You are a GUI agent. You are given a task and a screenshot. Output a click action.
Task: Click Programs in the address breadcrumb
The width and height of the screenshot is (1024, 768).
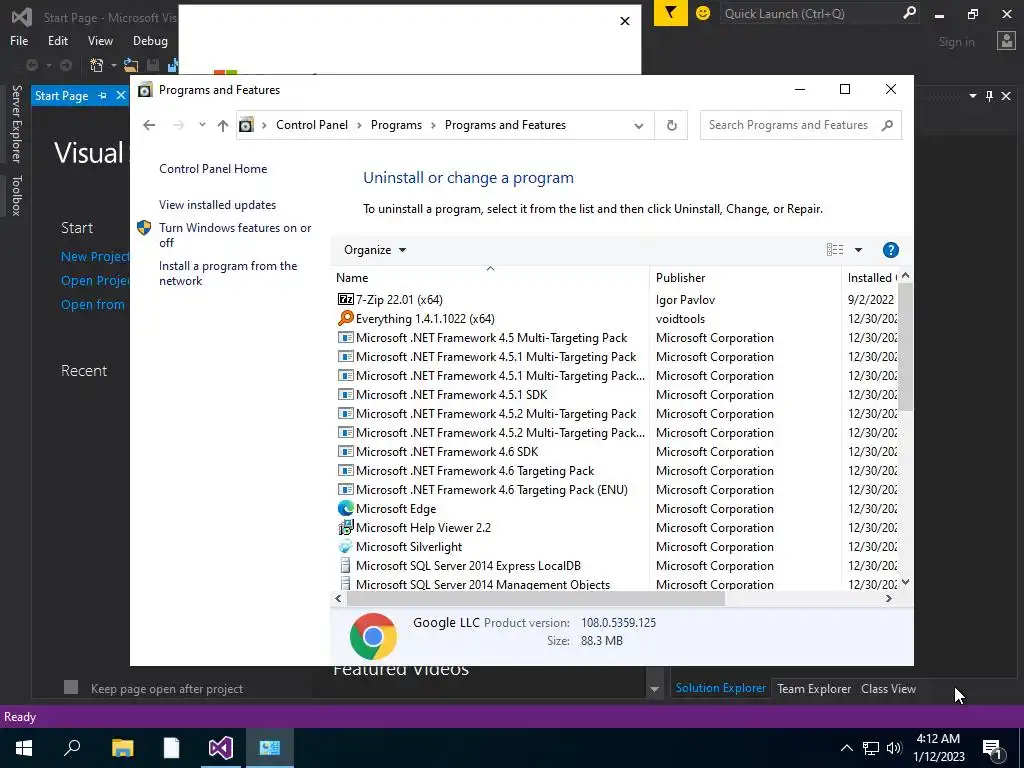pos(396,125)
